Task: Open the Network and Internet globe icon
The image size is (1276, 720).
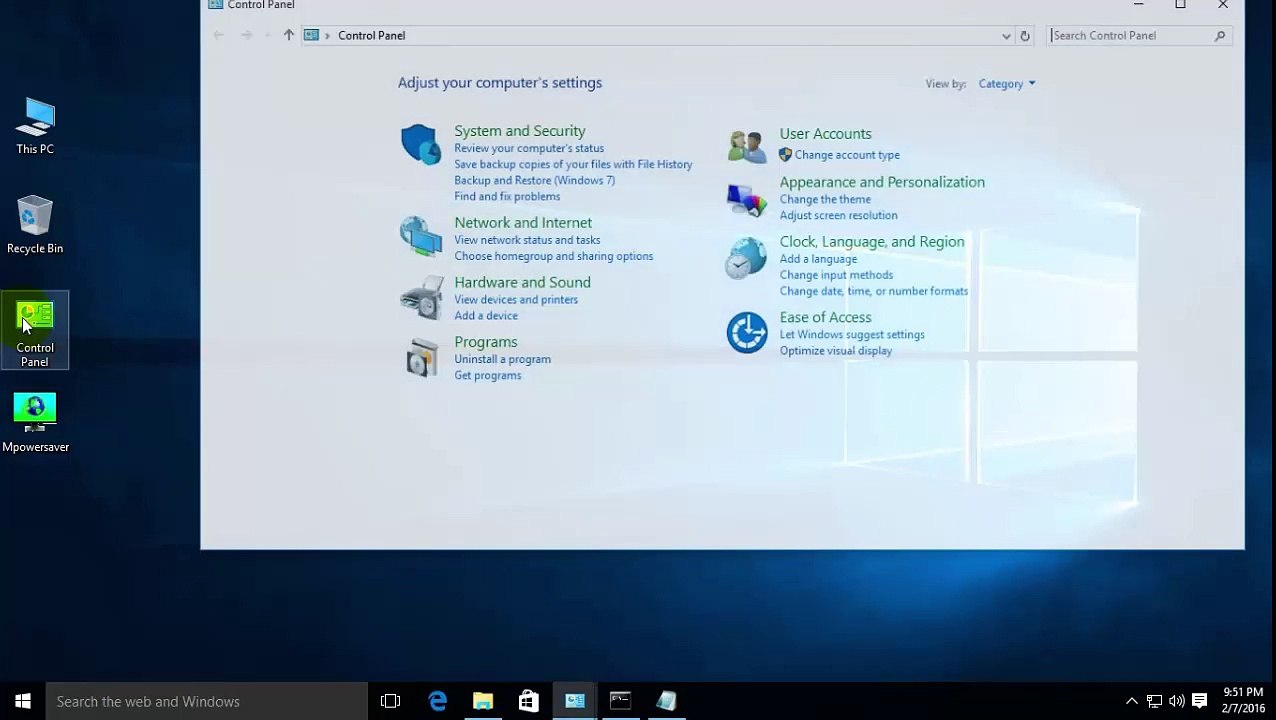Action: 421,236
